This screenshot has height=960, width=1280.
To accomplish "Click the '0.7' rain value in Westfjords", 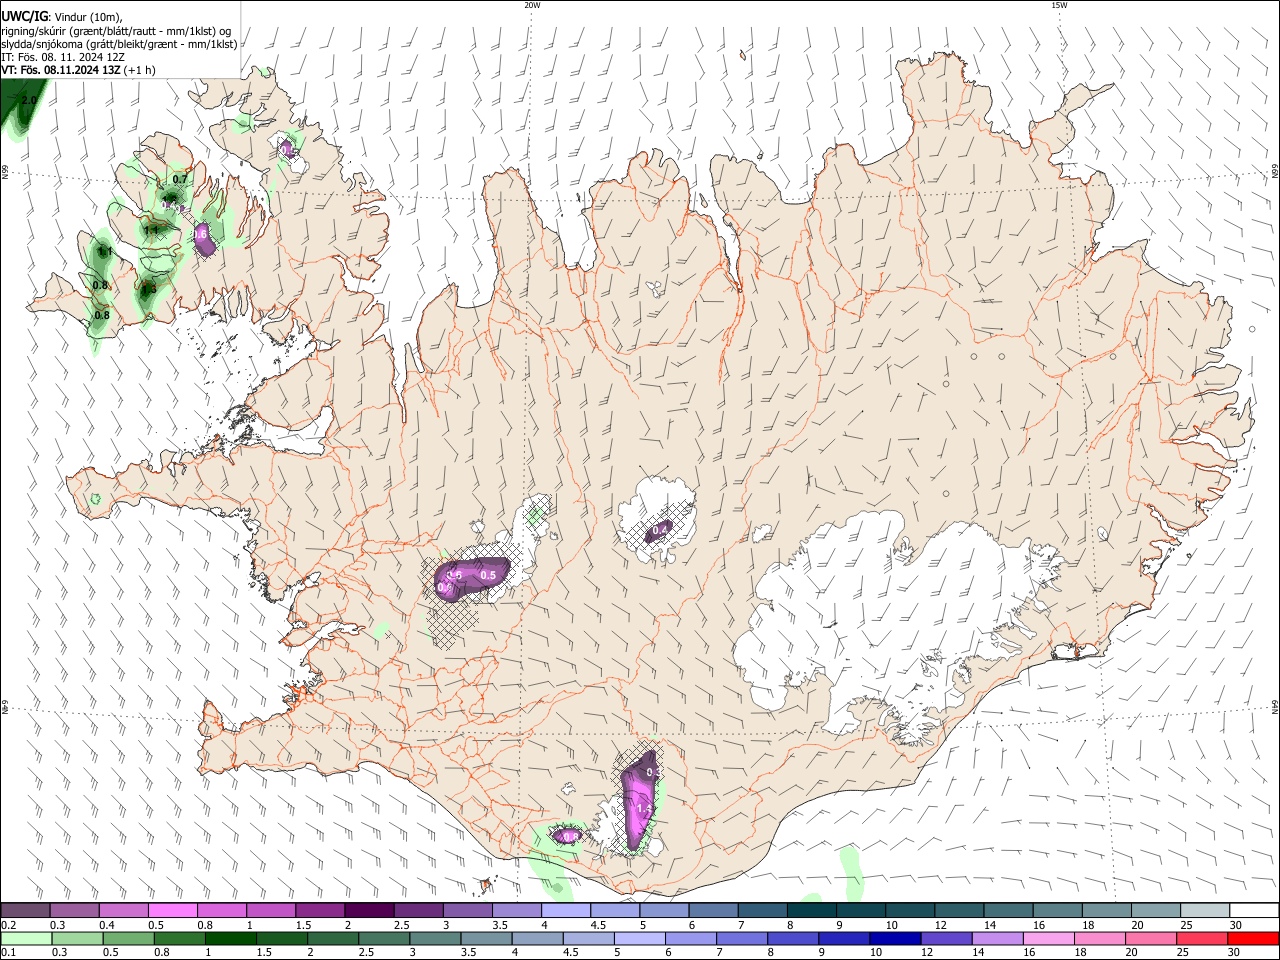I will coord(180,179).
